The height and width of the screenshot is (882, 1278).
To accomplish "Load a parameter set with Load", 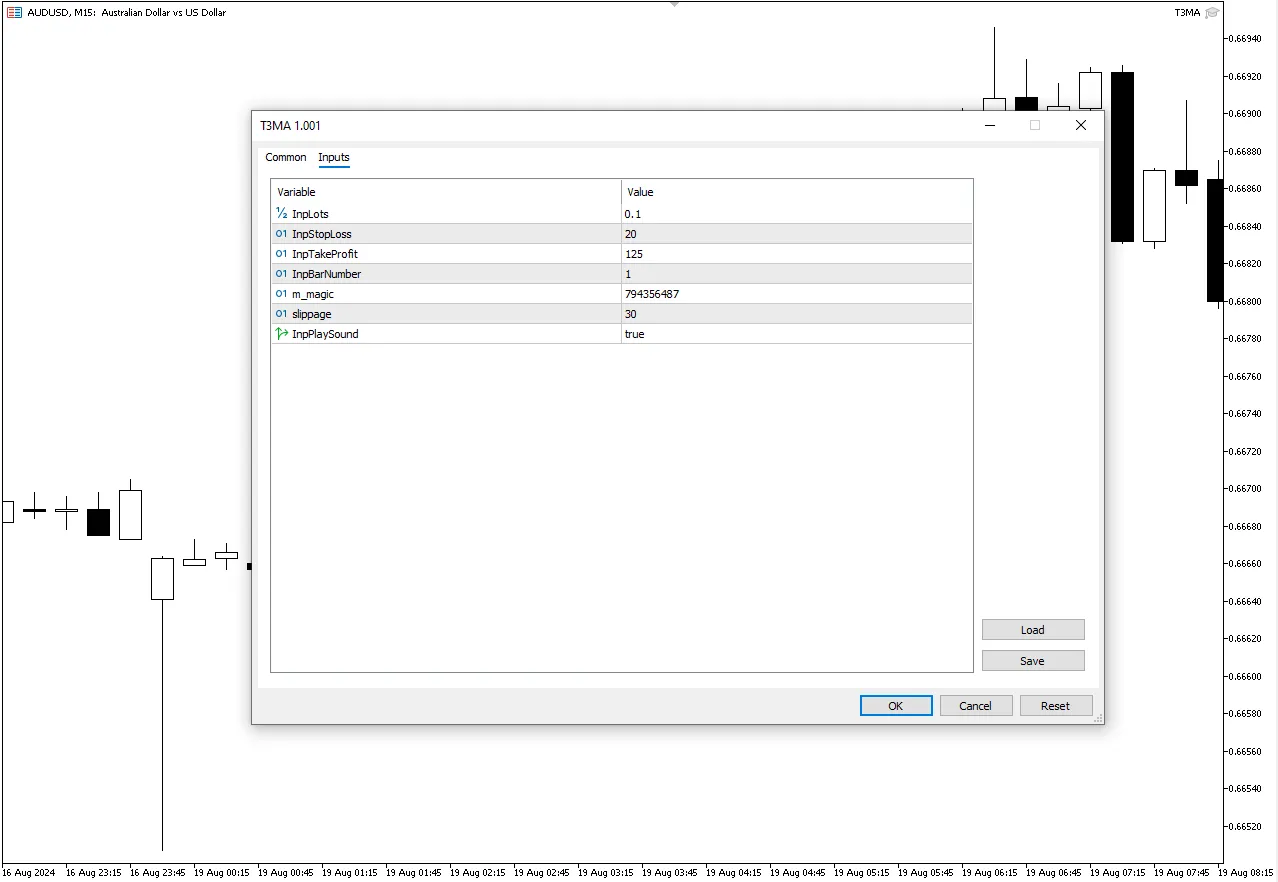I will pos(1032,630).
